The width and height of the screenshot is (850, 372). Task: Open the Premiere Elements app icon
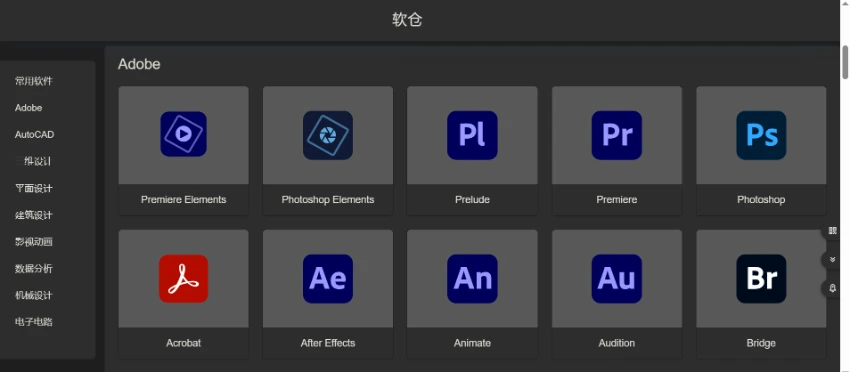(x=183, y=134)
